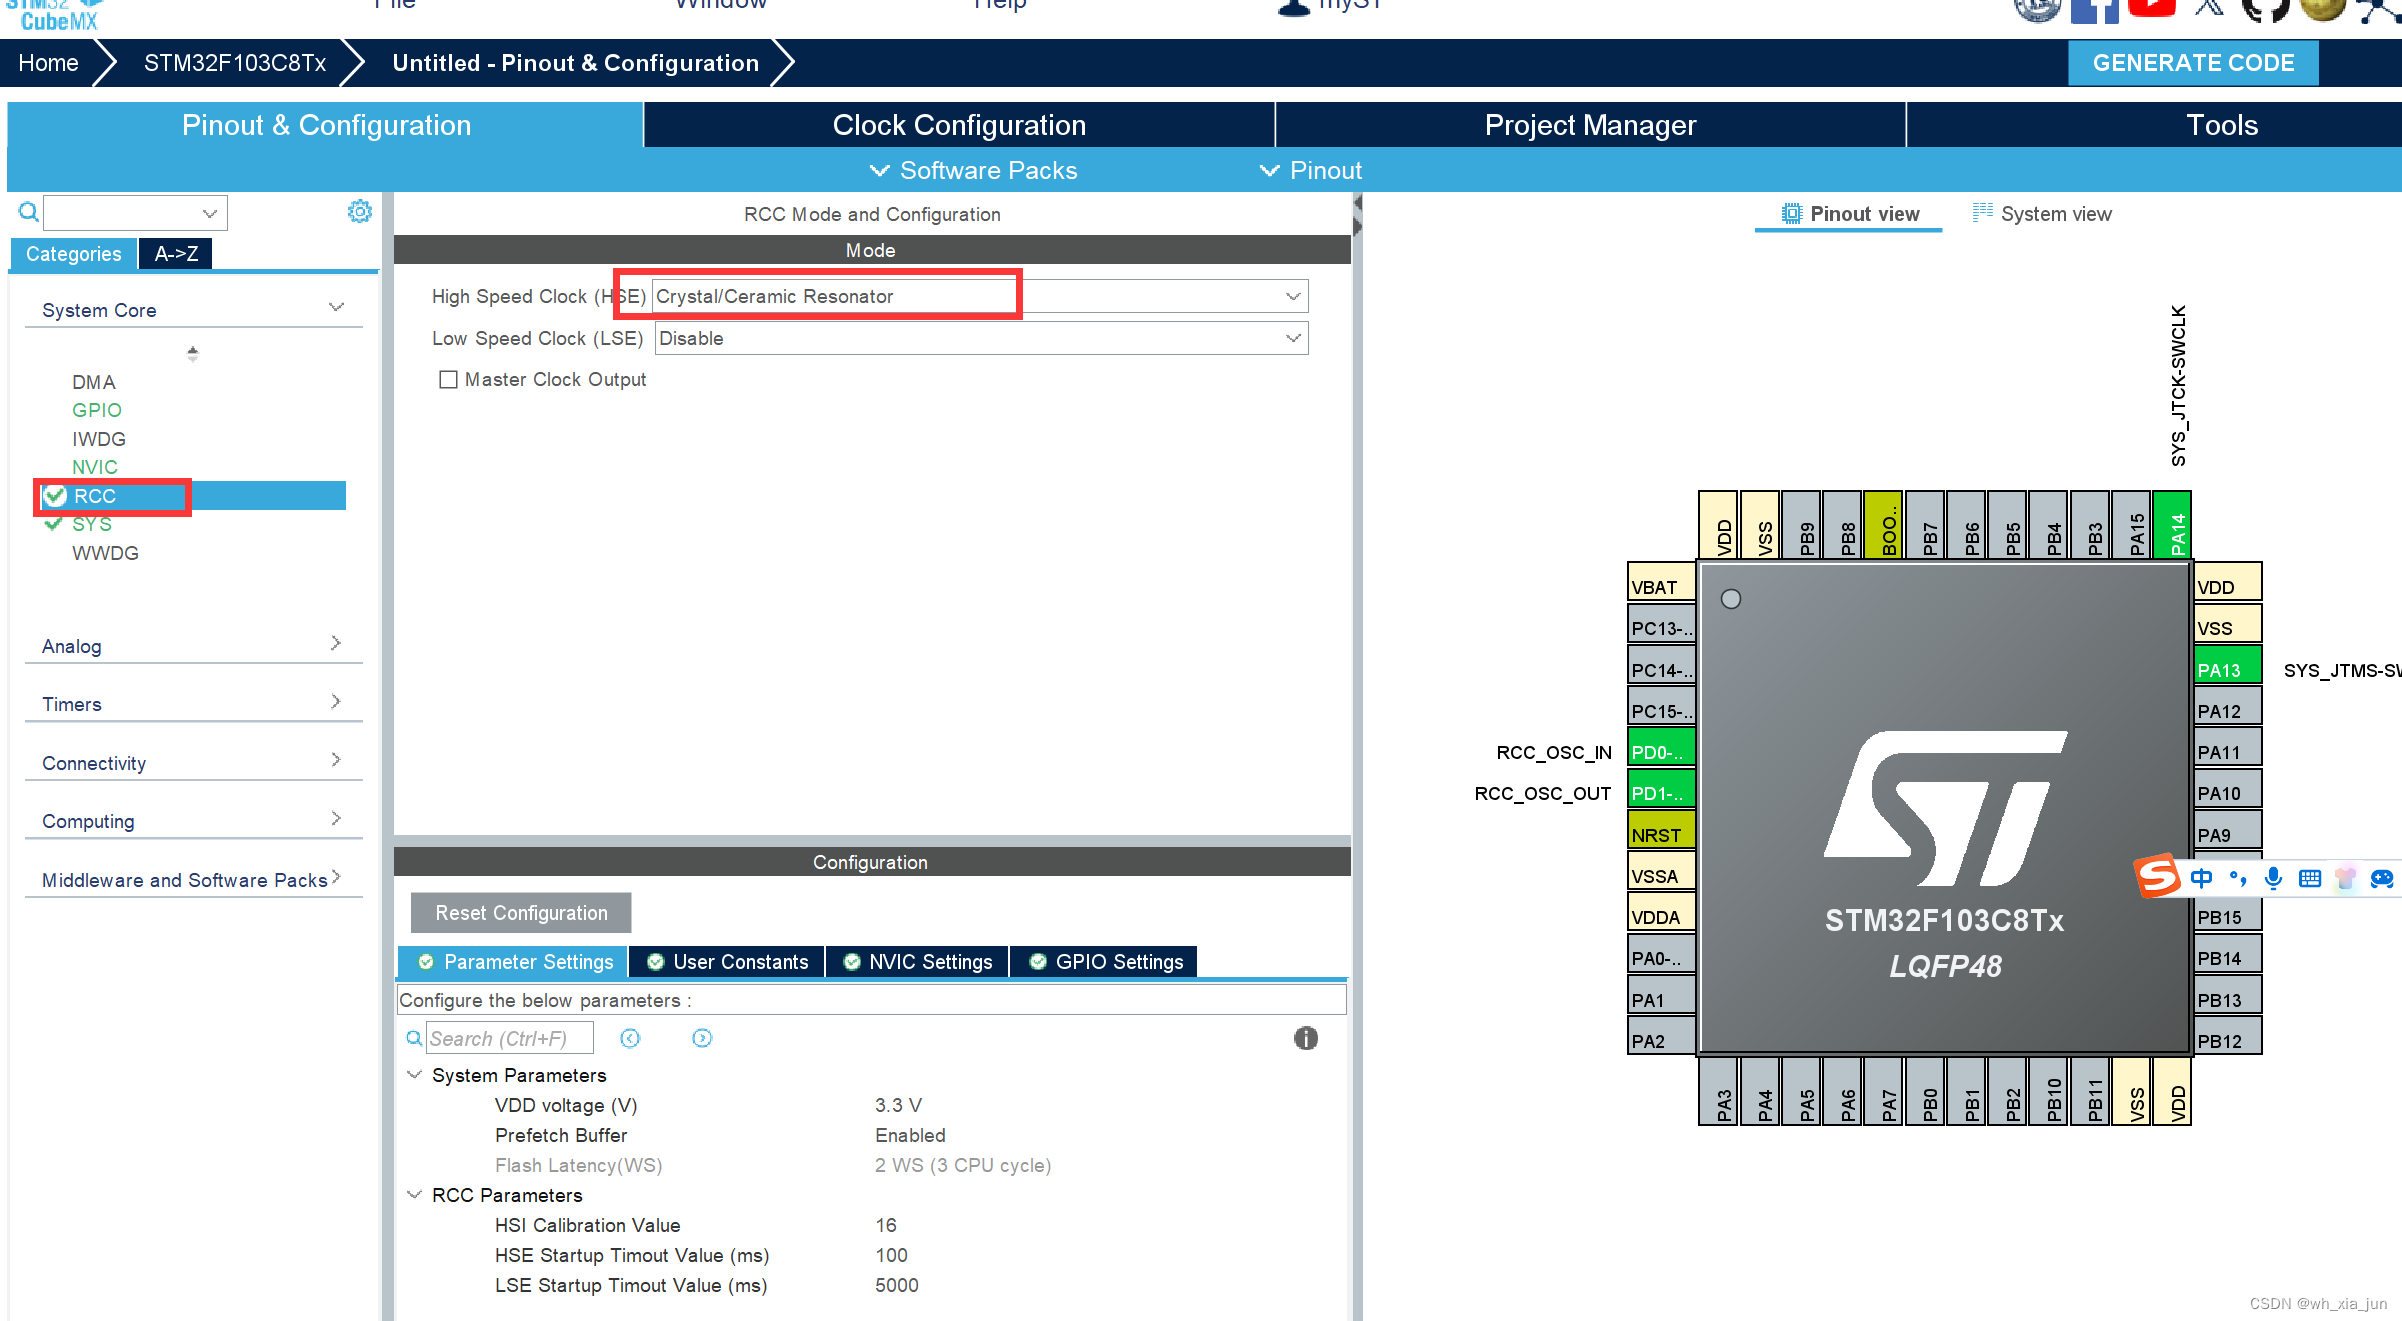Image resolution: width=2402 pixels, height=1321 pixels.
Task: Switch to System view
Action: [2042, 214]
